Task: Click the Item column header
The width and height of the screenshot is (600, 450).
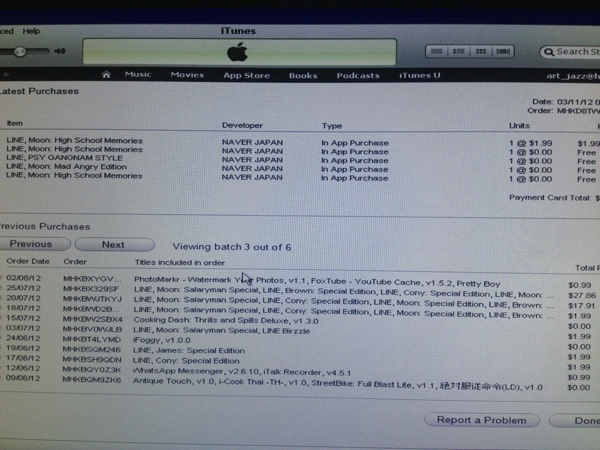Action: click(x=15, y=123)
